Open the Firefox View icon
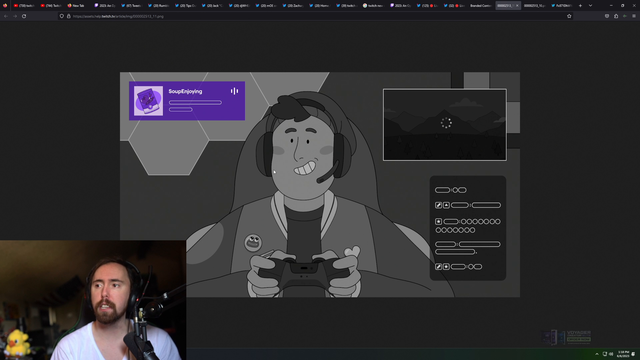Image resolution: width=640 pixels, height=360 pixels. tap(5, 6)
